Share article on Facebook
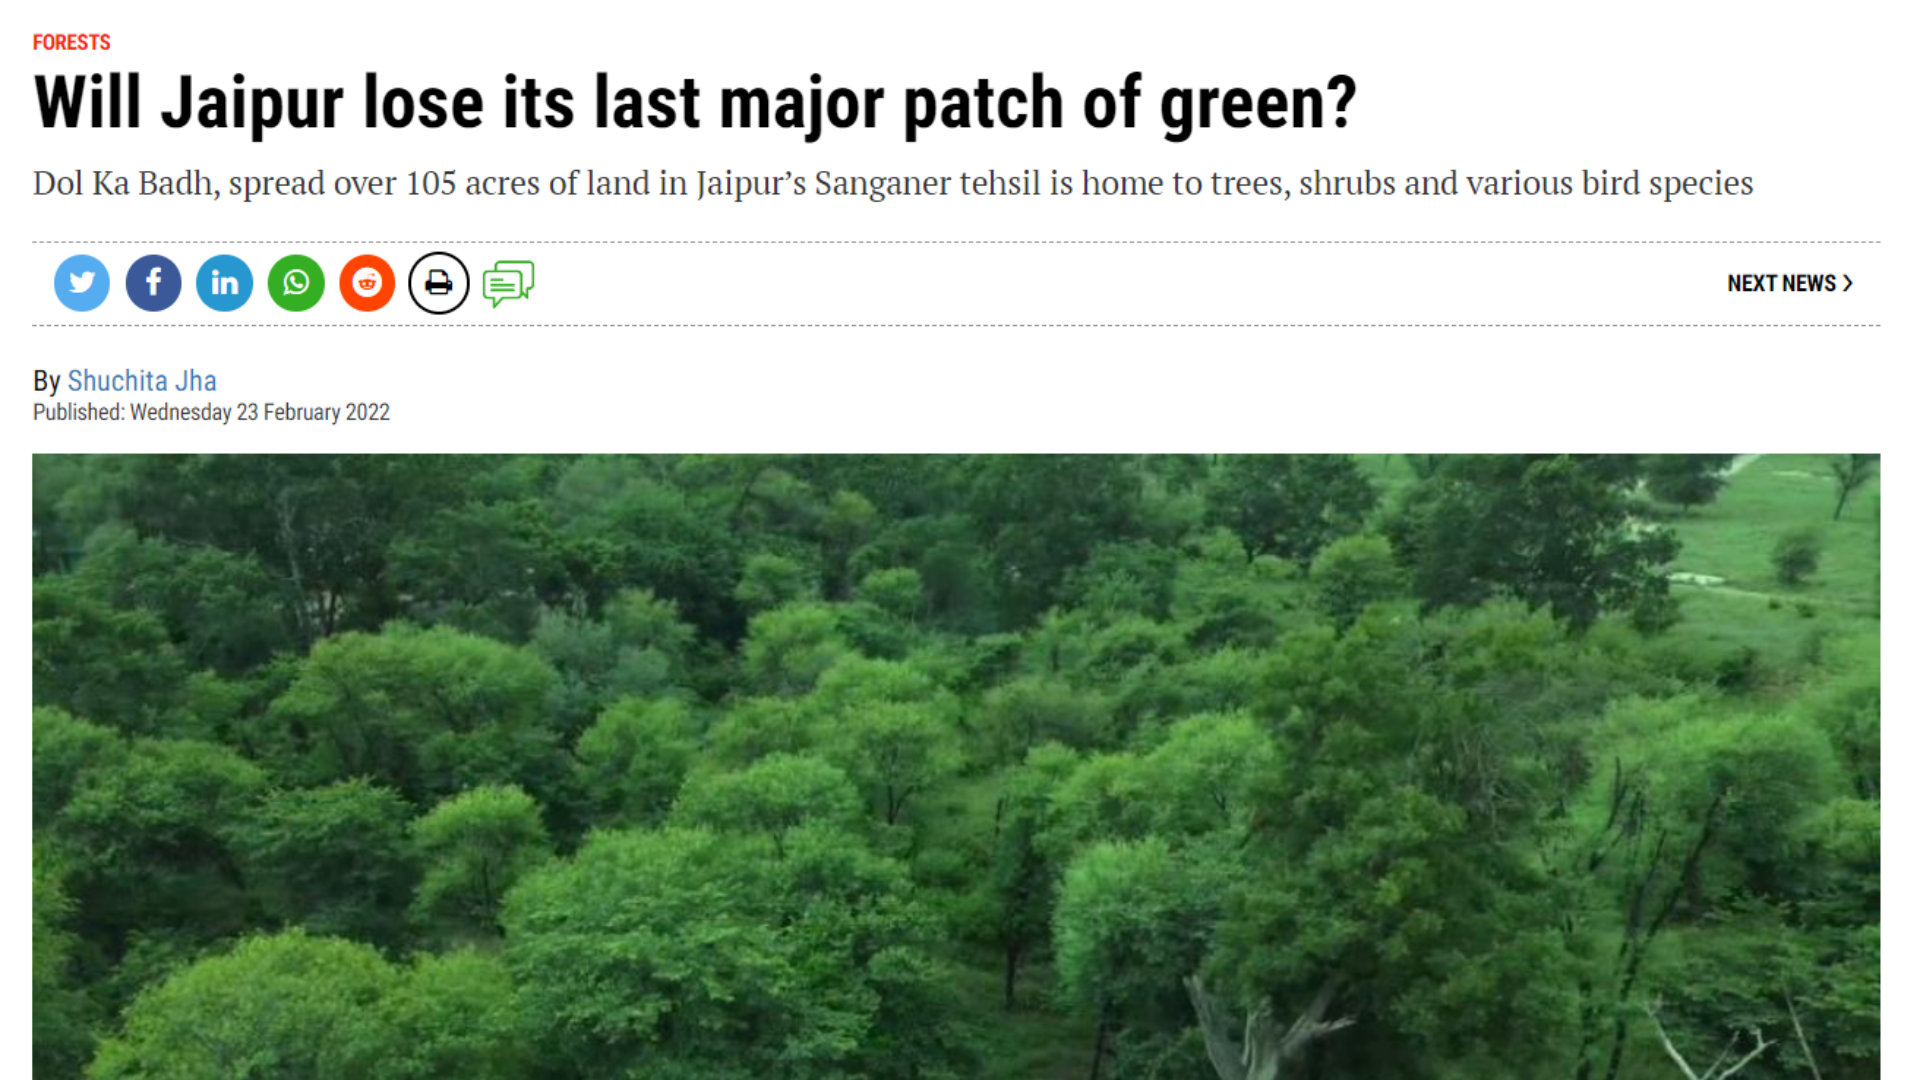This screenshot has width=1920, height=1080. [153, 283]
